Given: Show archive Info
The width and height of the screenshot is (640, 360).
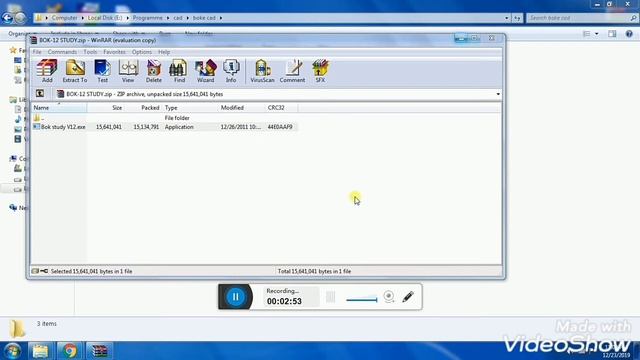Looking at the screenshot, I should pos(231,71).
